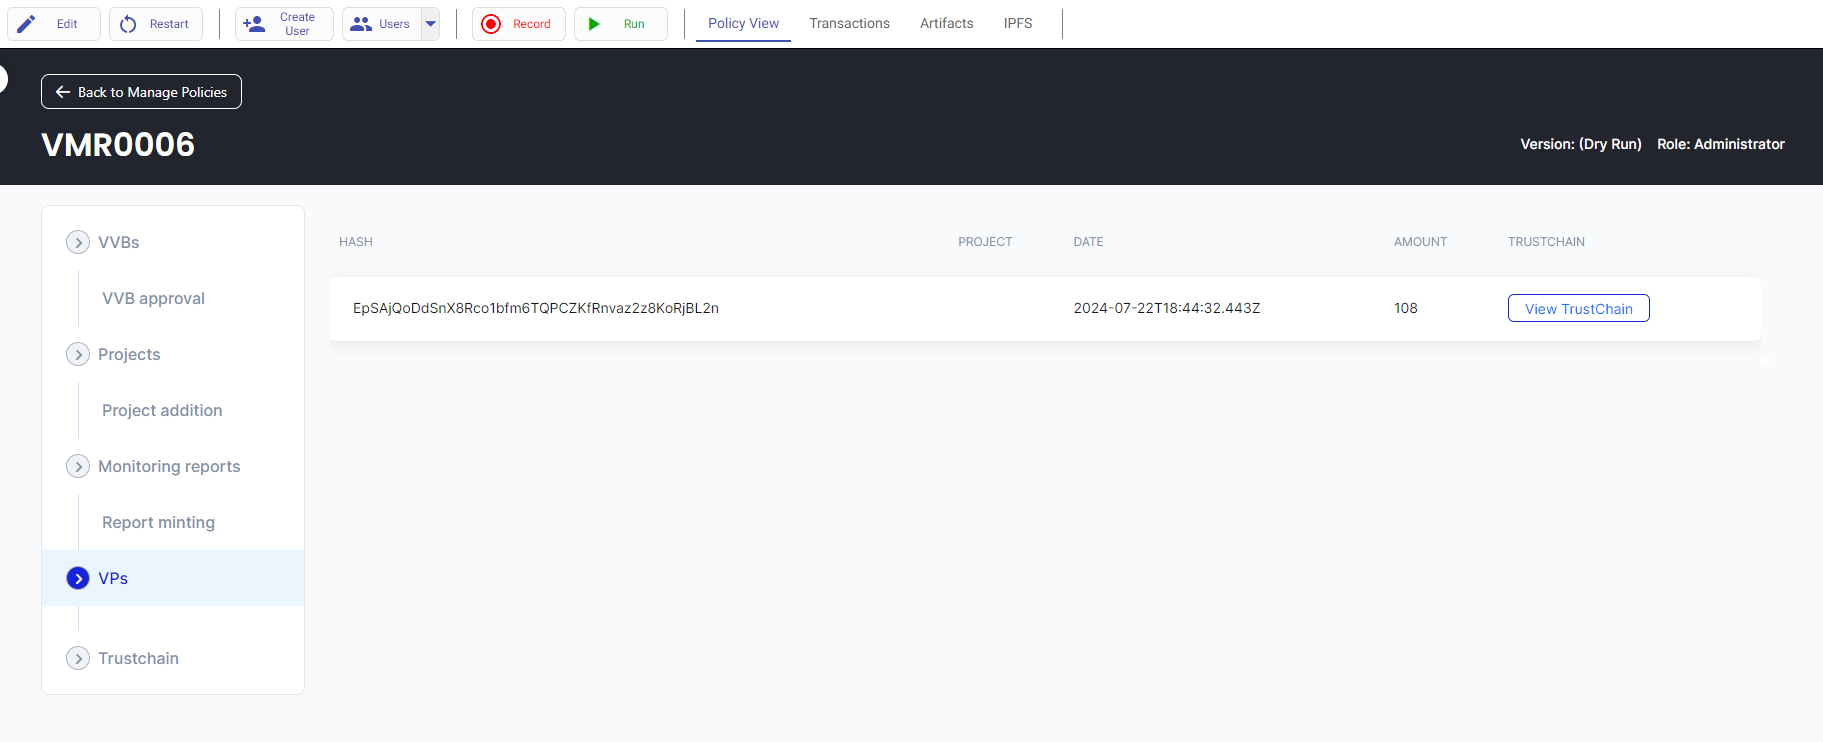Open the Users dropdown arrow

[431, 24]
